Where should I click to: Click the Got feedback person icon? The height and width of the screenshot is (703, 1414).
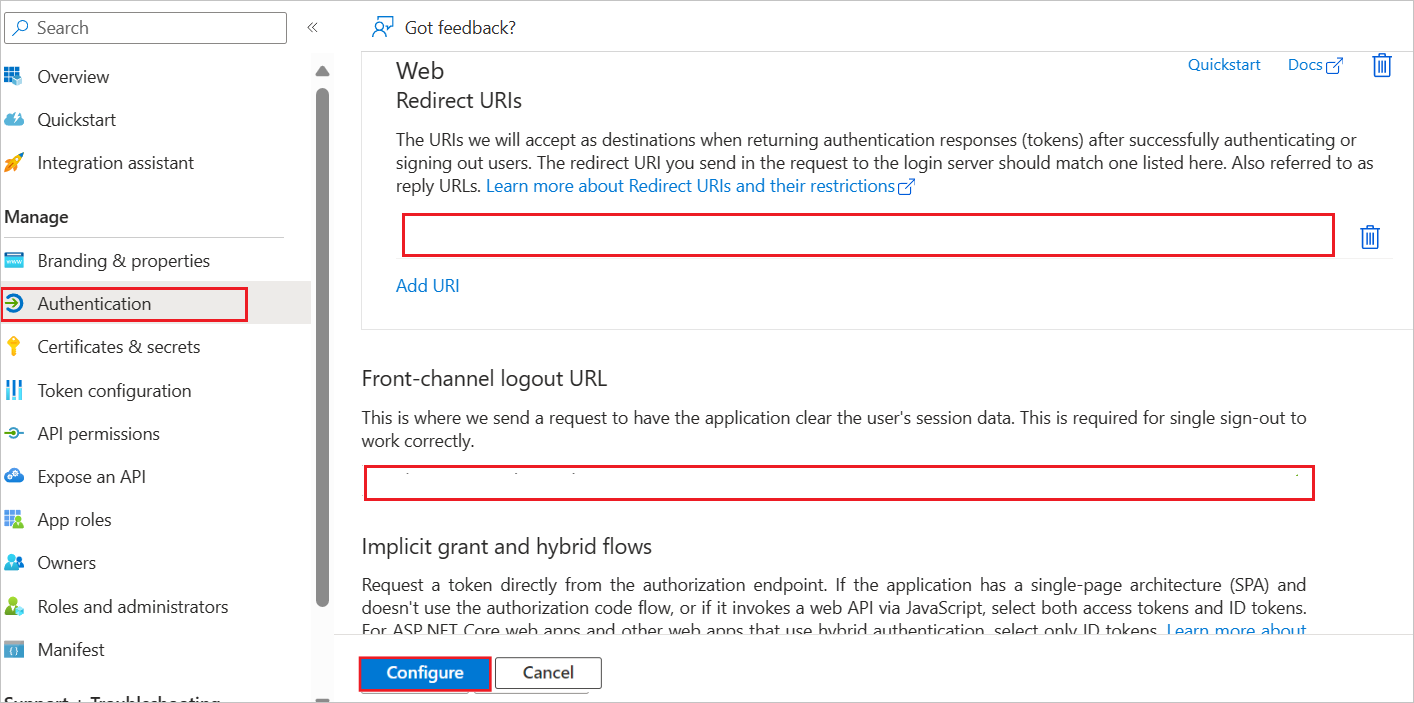point(382,27)
